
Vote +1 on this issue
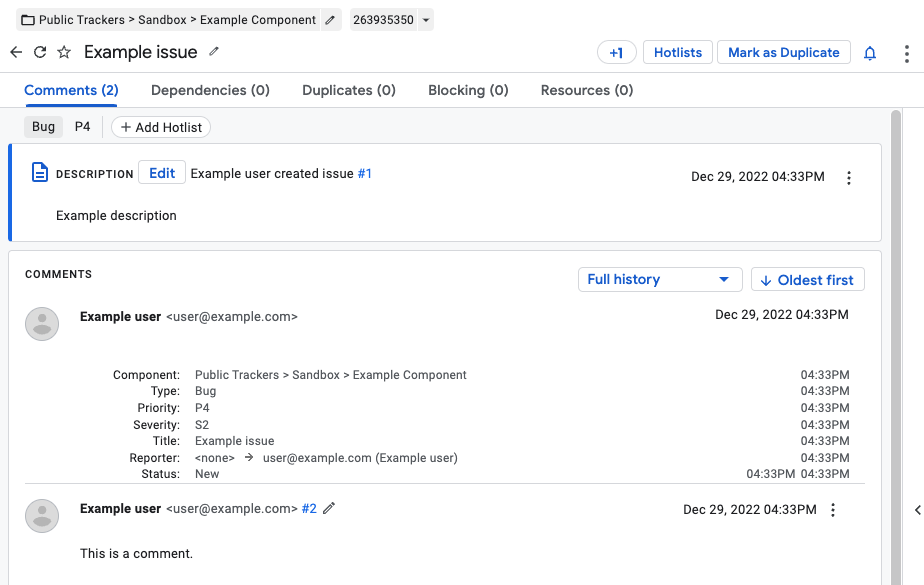[x=616, y=53]
